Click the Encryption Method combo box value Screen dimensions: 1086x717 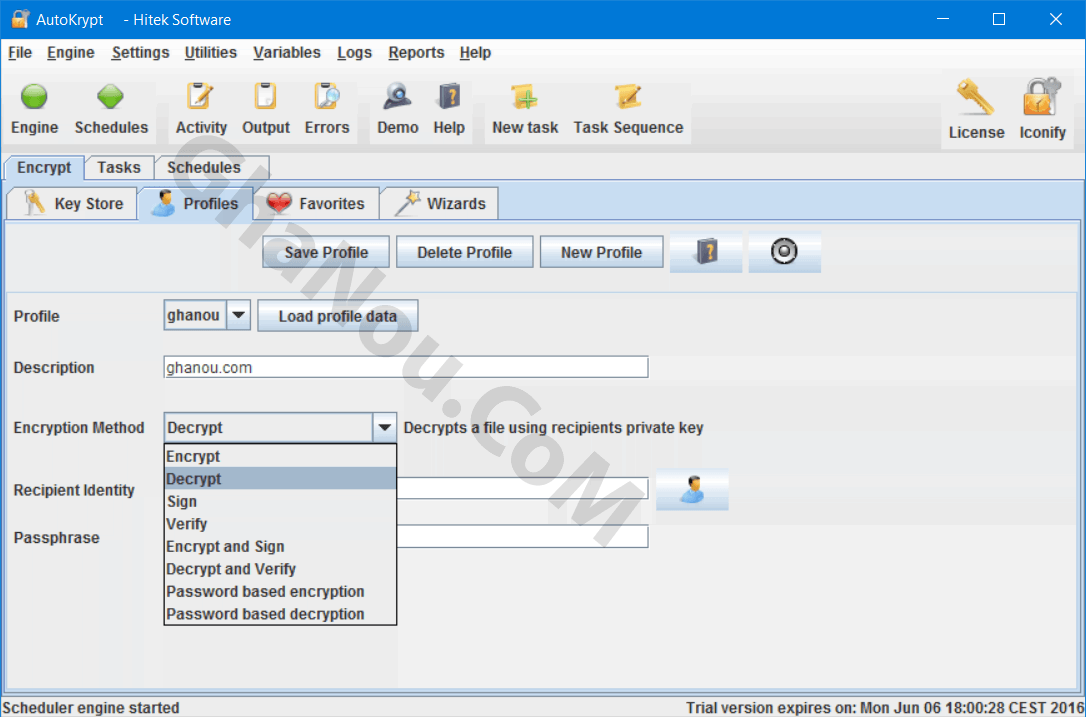[x=269, y=427]
